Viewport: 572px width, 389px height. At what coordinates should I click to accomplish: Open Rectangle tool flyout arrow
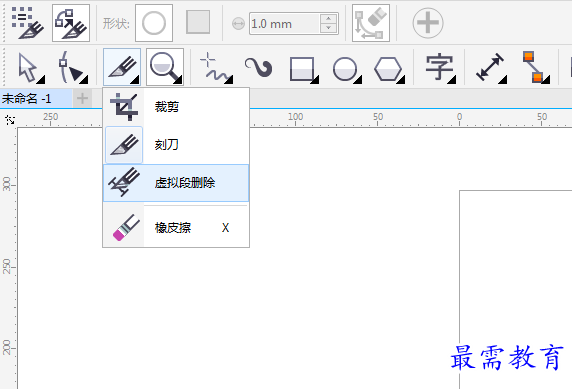click(314, 80)
